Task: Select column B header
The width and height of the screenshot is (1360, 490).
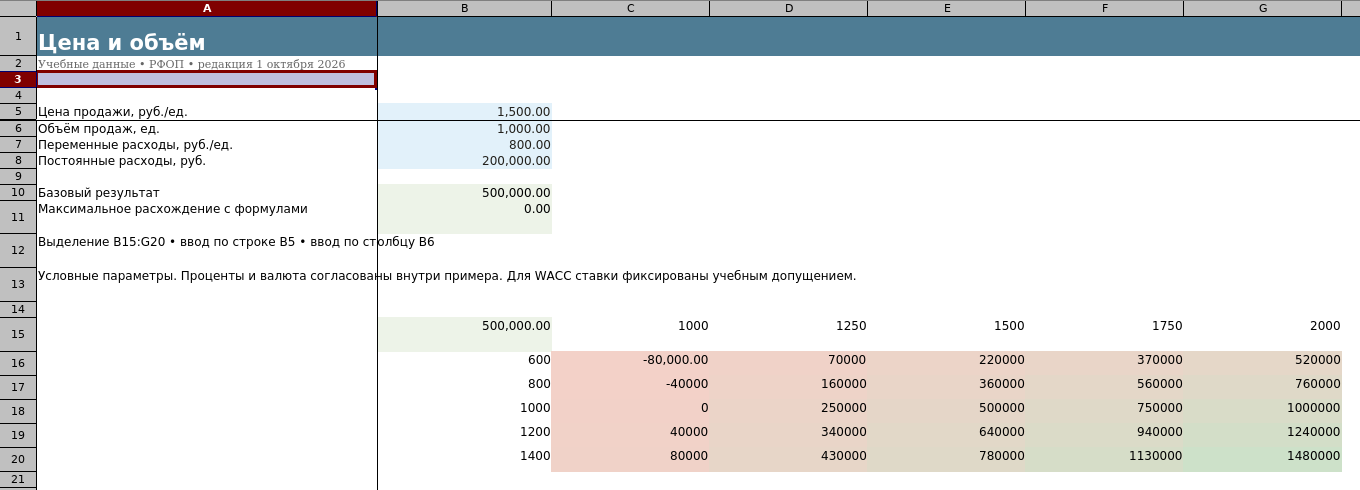Action: tap(464, 8)
